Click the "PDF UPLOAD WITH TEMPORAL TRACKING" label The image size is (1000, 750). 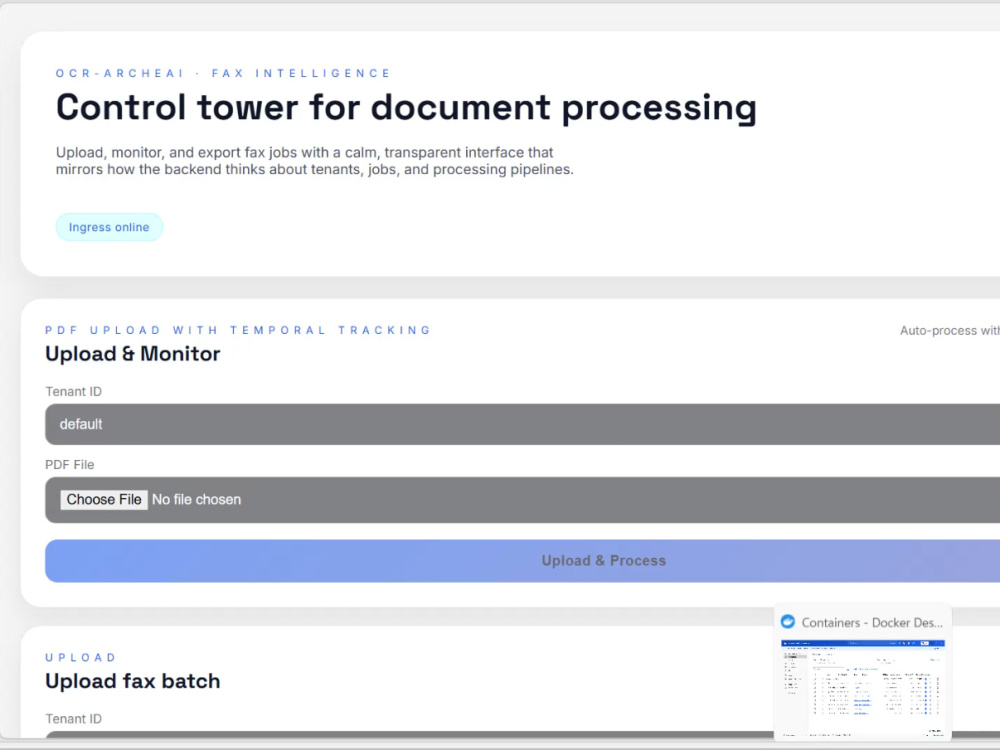tap(238, 330)
